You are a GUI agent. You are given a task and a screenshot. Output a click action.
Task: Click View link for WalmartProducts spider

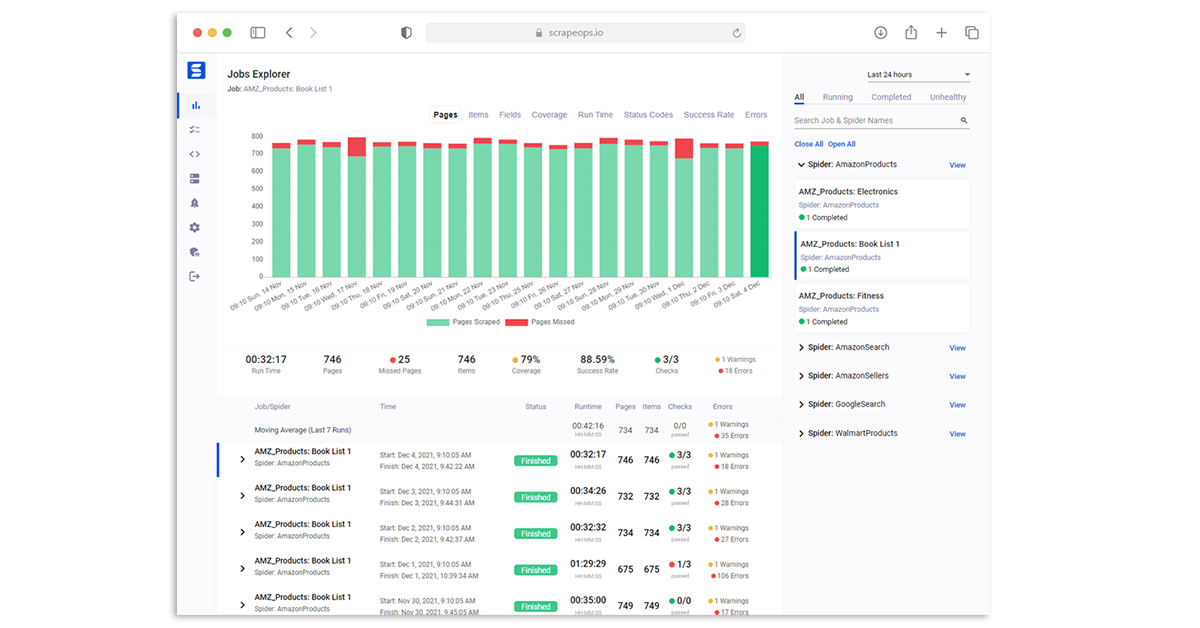click(957, 434)
